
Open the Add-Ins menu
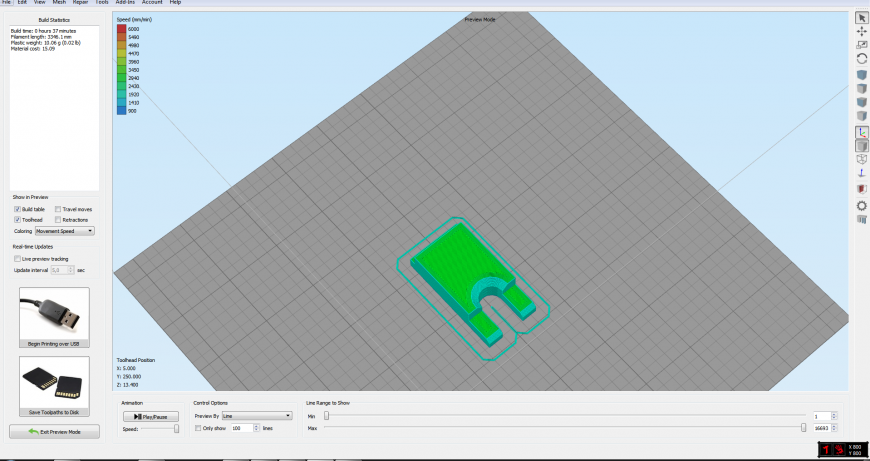[125, 2]
